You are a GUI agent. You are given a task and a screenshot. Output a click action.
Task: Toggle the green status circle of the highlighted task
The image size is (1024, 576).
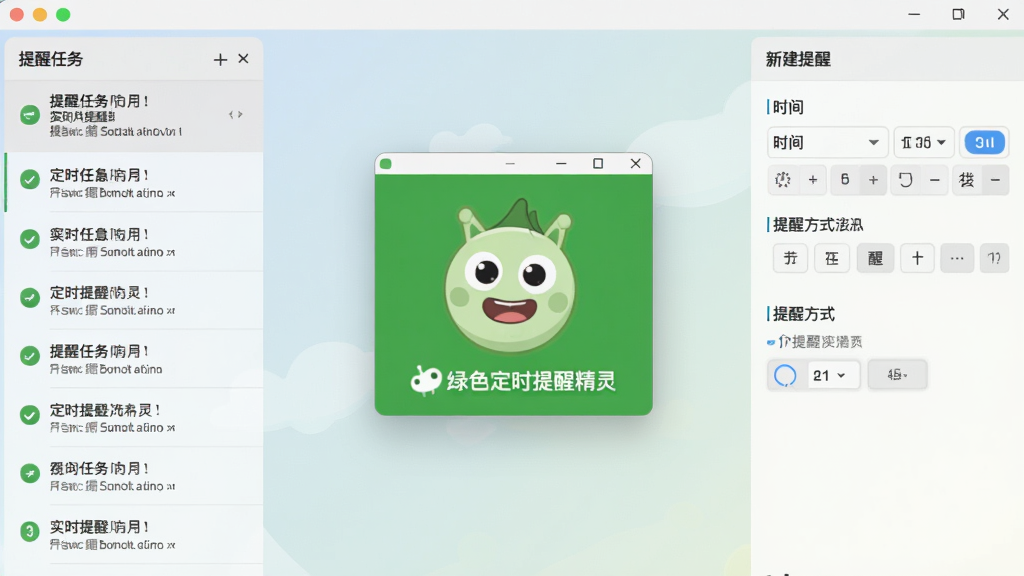[29, 115]
